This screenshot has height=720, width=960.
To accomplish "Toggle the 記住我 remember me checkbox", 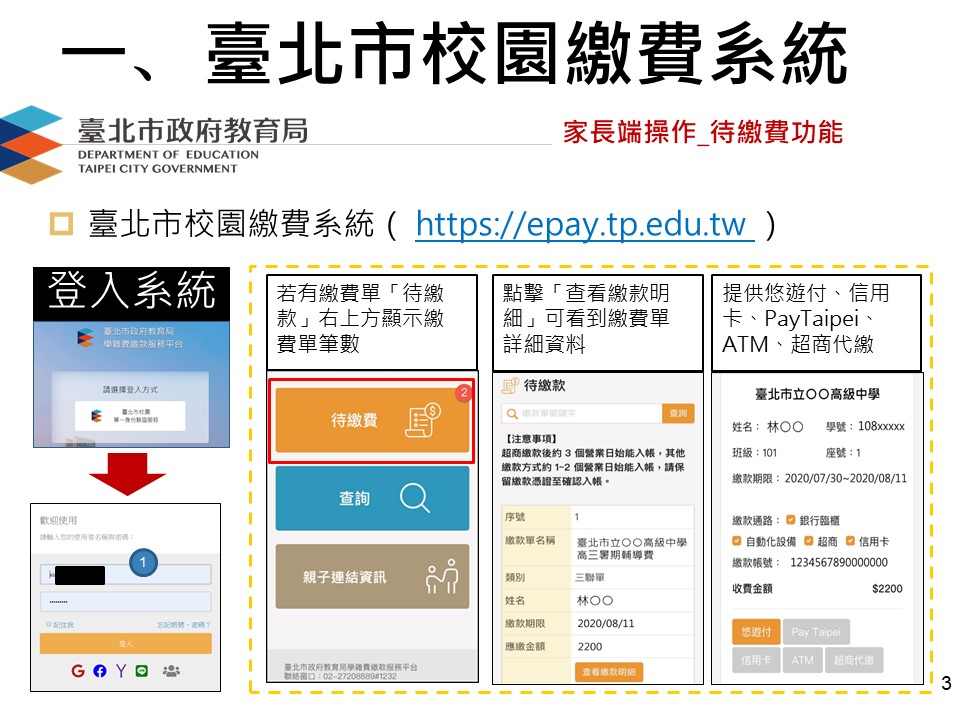I will [46, 624].
